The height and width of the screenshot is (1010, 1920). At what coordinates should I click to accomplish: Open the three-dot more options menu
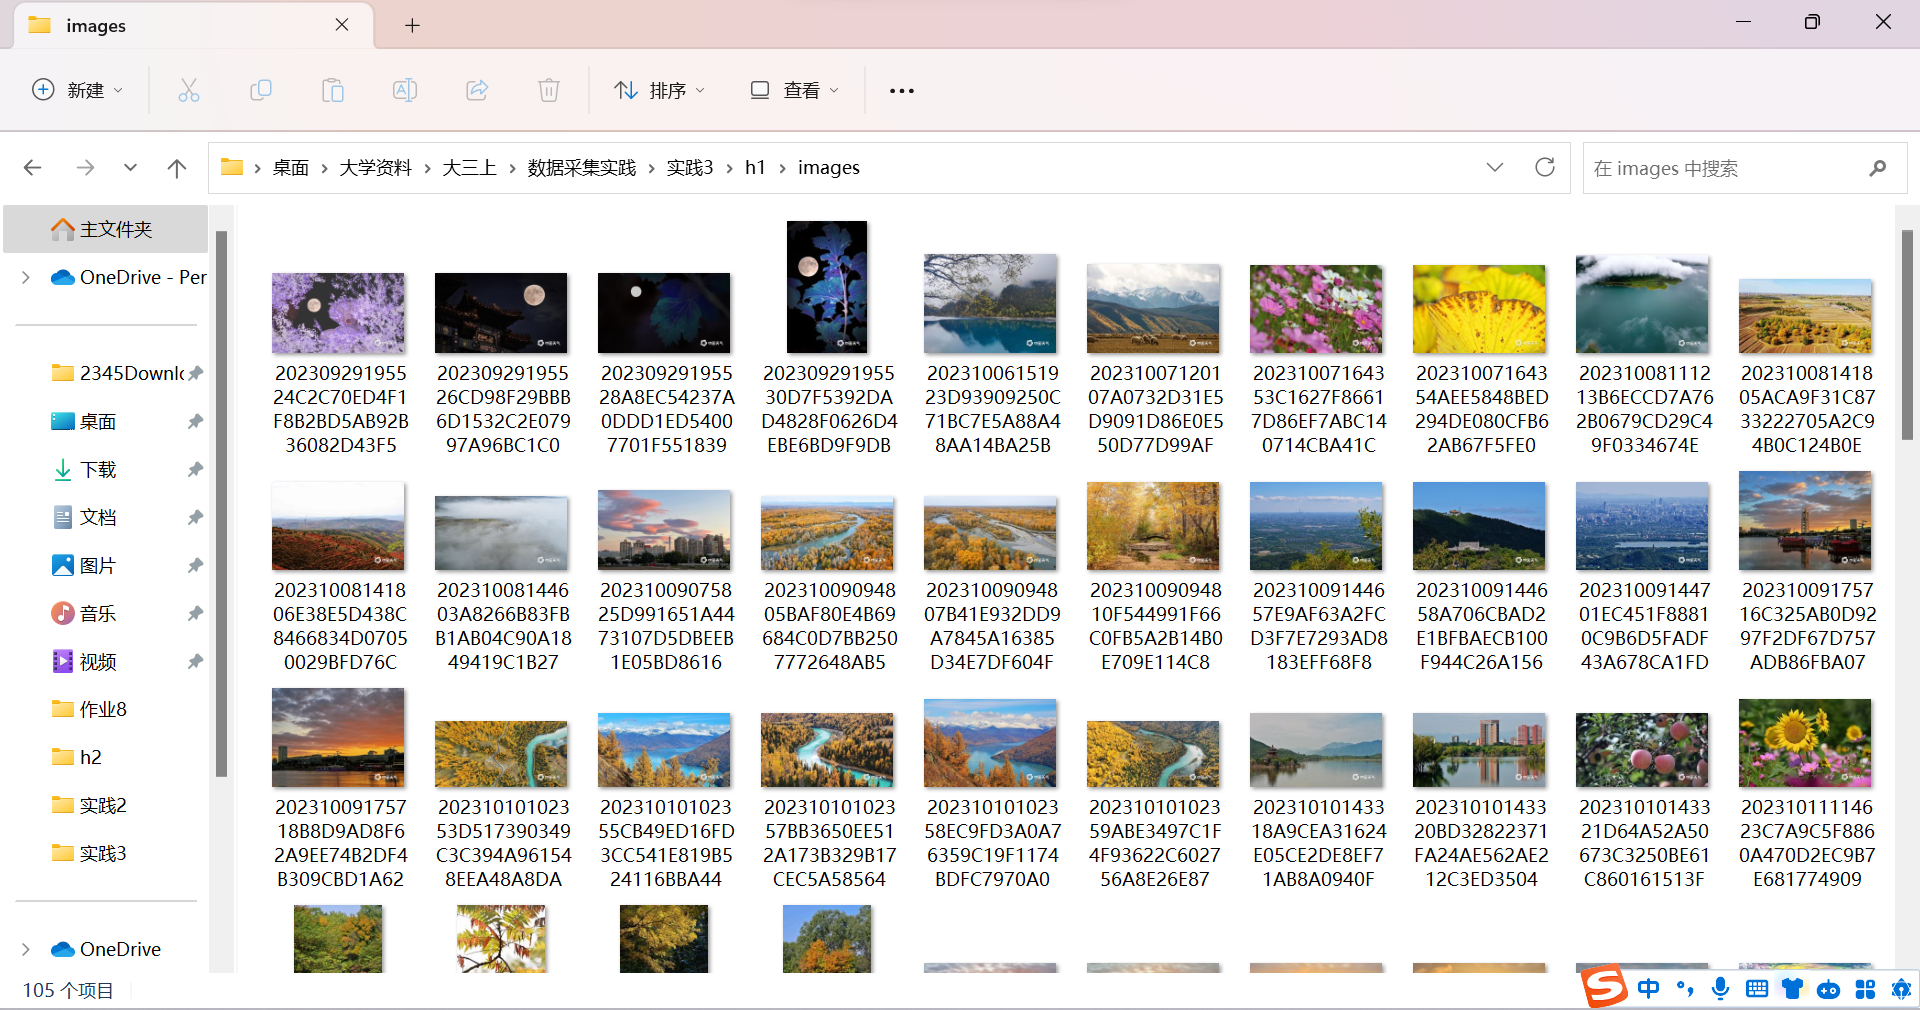[x=902, y=91]
